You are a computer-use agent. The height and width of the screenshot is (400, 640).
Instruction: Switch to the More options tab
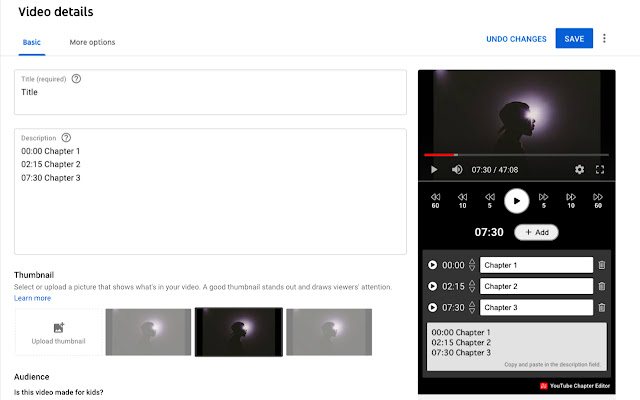(92, 42)
